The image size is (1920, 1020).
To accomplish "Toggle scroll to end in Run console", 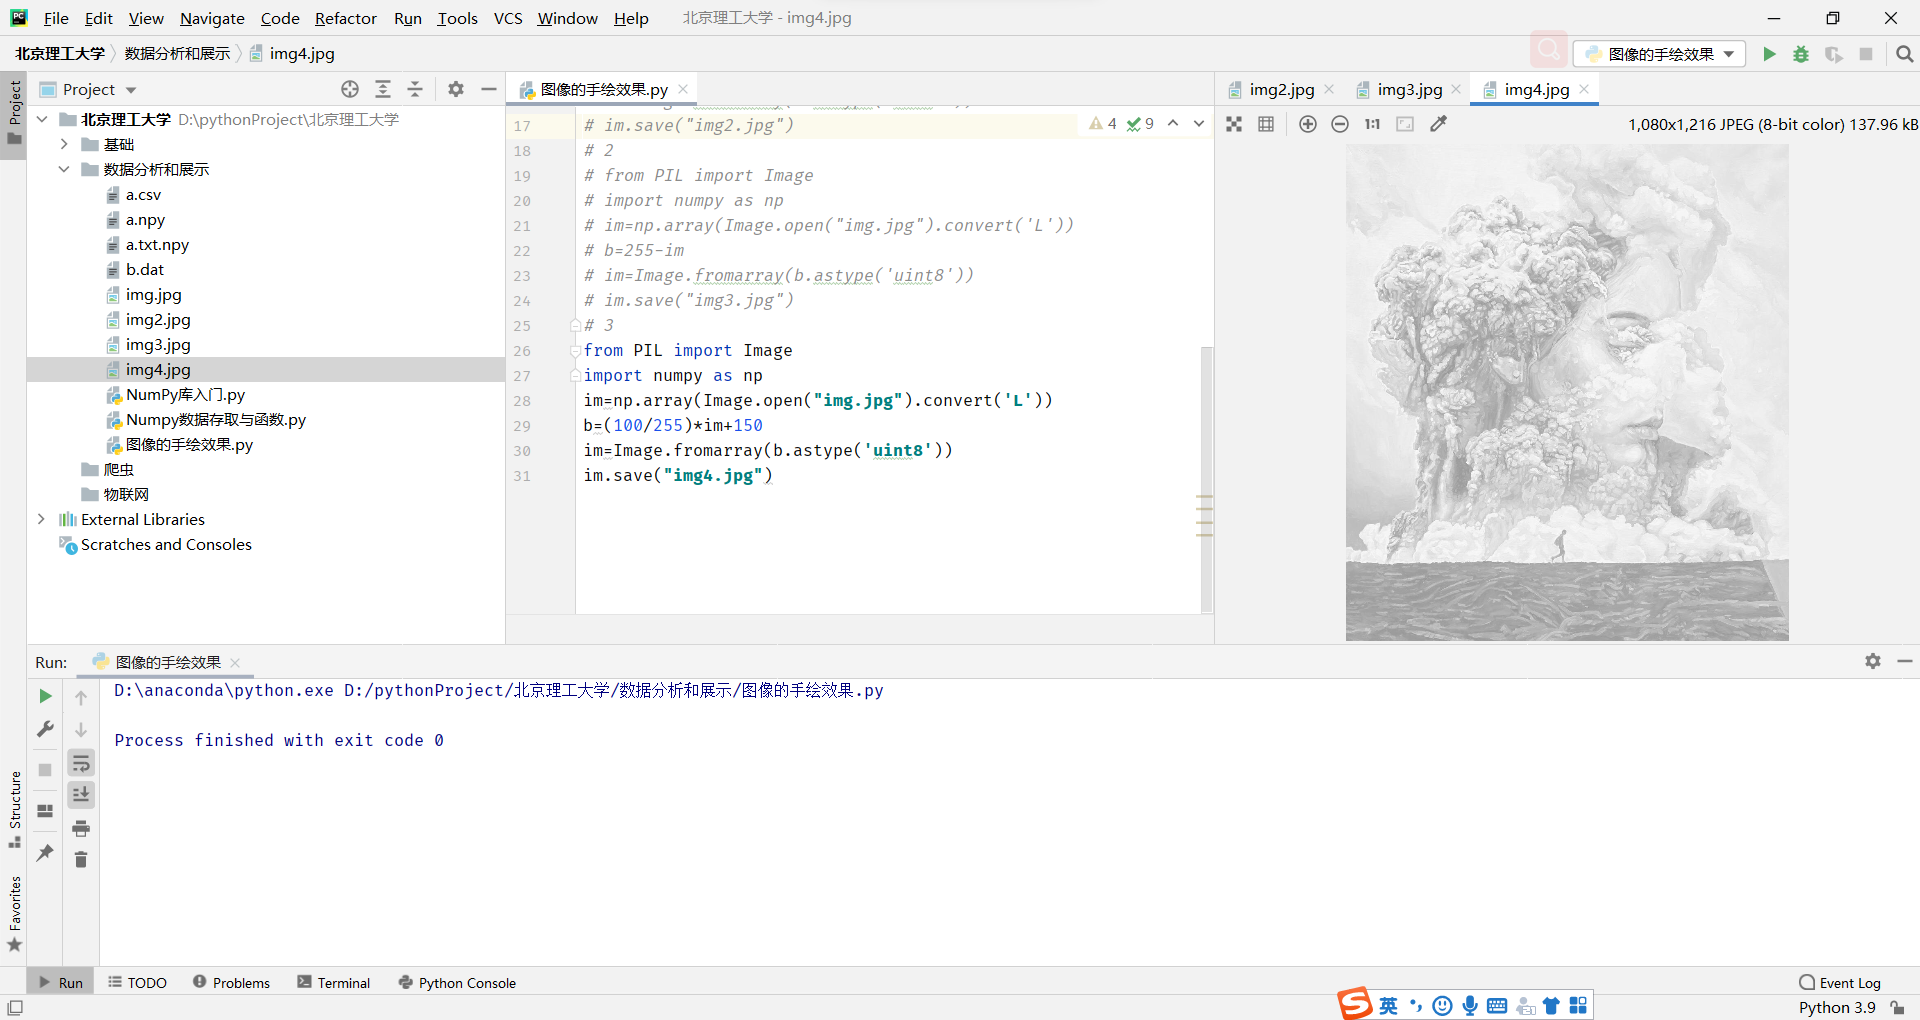I will [81, 795].
